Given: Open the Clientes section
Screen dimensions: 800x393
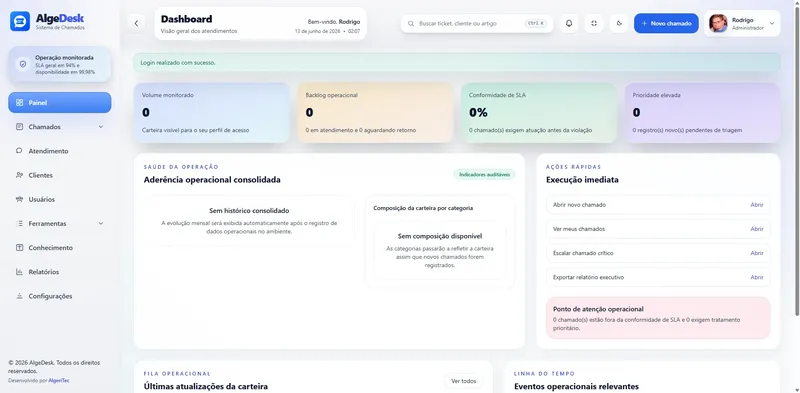Looking at the screenshot, I should click(60, 175).
